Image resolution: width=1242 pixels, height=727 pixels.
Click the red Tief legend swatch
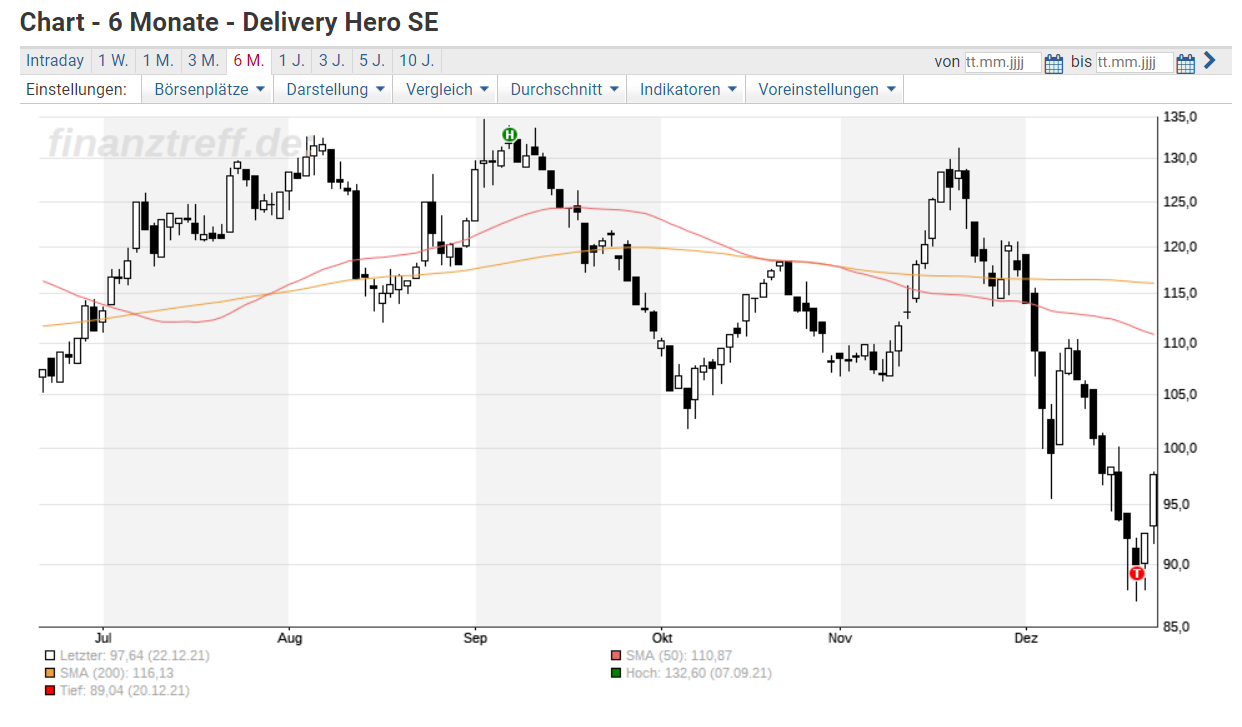[50, 690]
